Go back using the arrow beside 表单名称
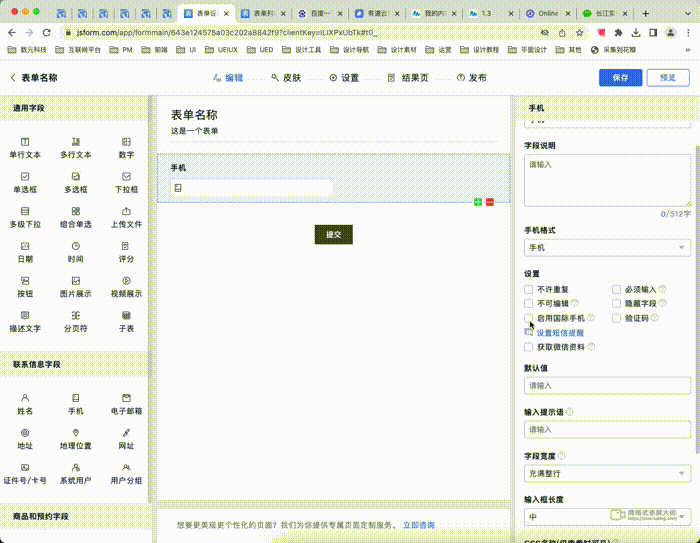 pos(12,78)
